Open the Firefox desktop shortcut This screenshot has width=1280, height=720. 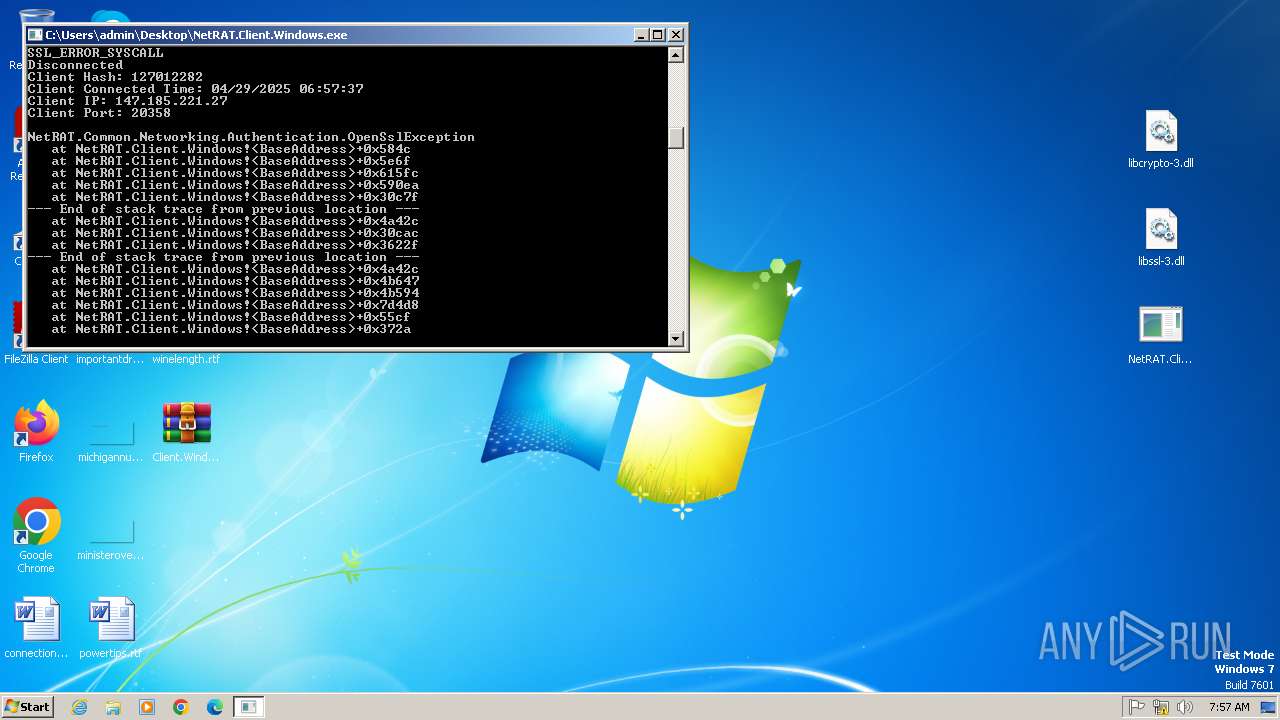pyautogui.click(x=36, y=432)
